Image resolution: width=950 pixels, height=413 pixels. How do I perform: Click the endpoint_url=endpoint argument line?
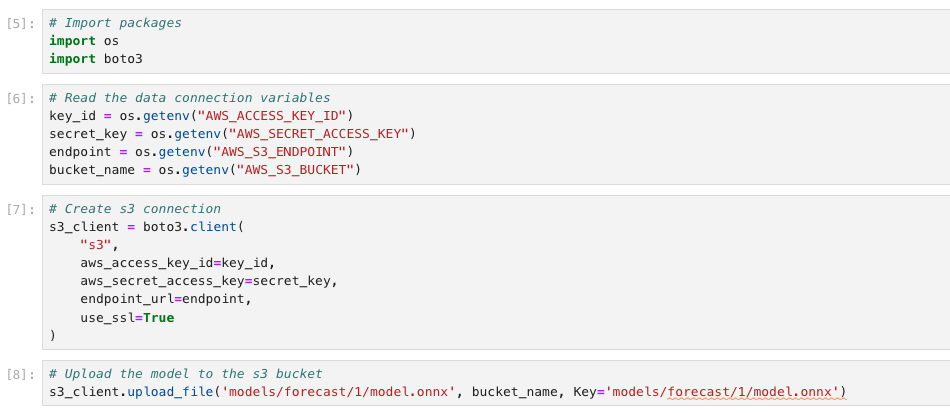coord(165,299)
